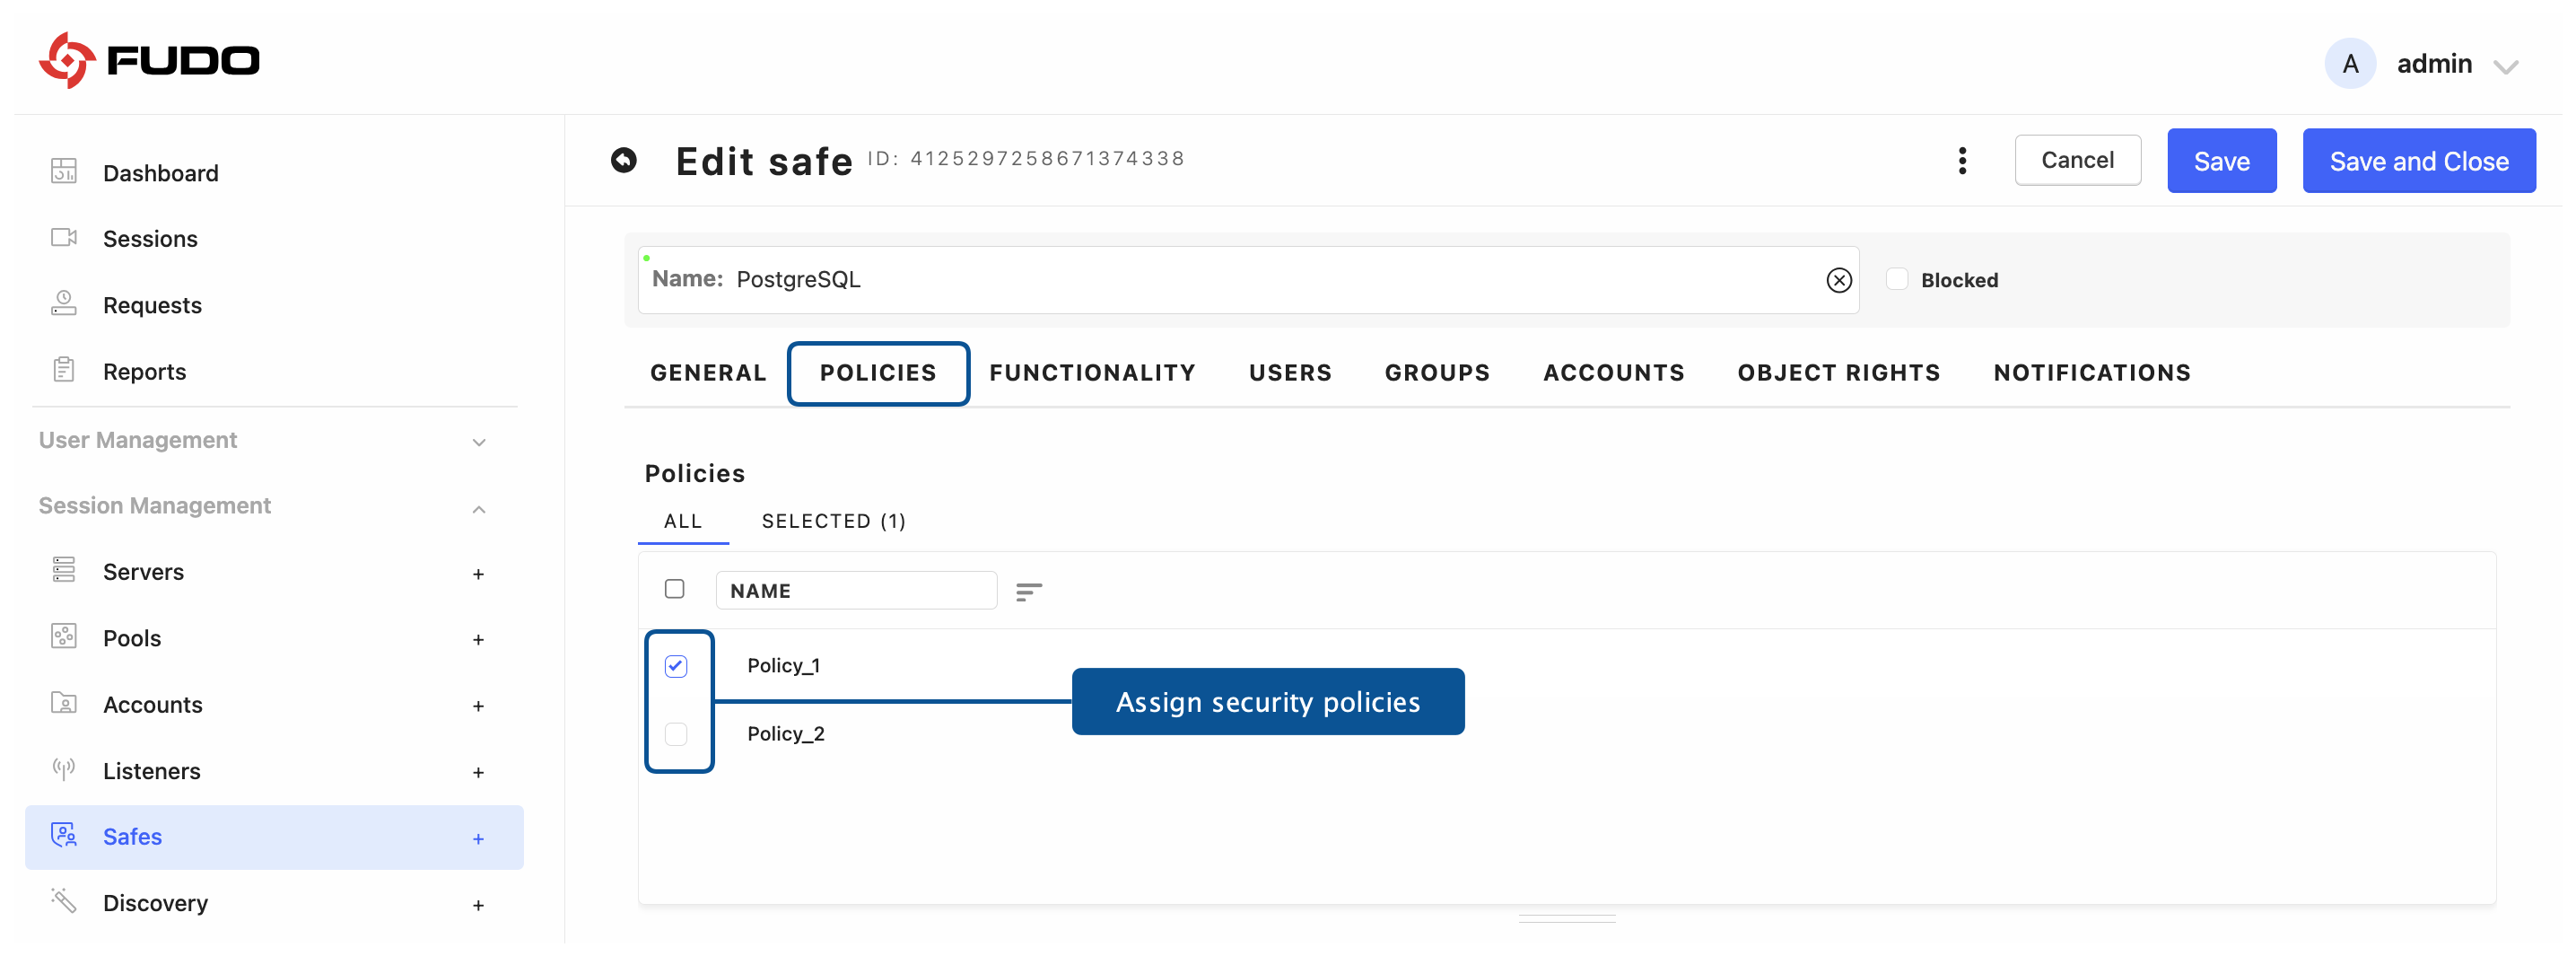Screen dimensions: 2576x965
Task: Open Dashboard from the sidebar
Action: coord(160,173)
